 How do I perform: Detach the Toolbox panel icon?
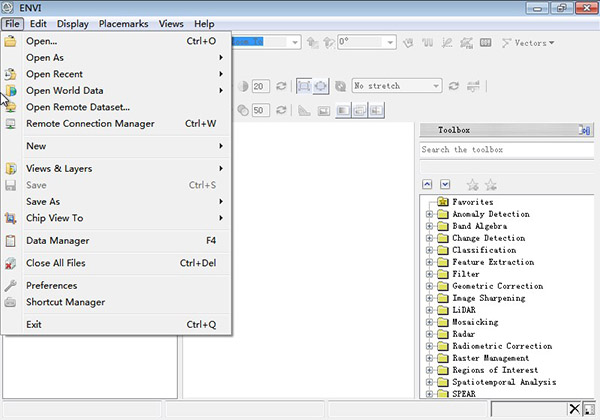click(x=585, y=130)
